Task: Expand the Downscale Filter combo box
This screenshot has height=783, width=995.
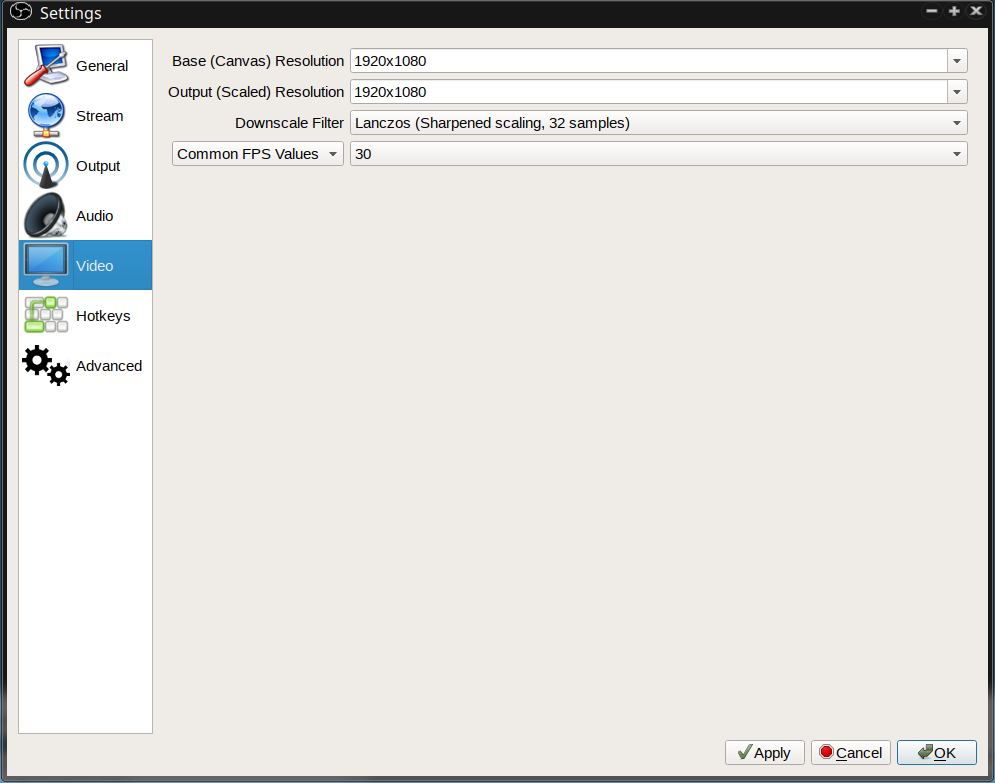Action: click(658, 123)
